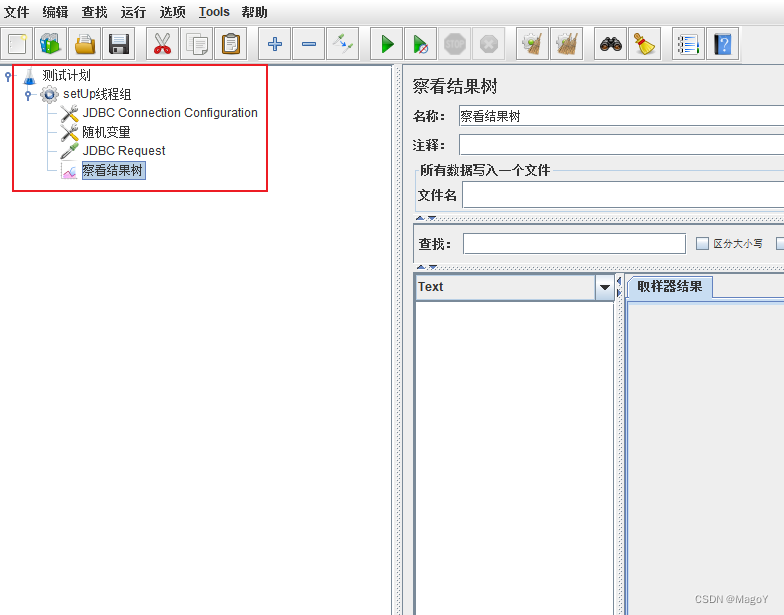Open function helper list icon
The image size is (784, 615).
688,44
